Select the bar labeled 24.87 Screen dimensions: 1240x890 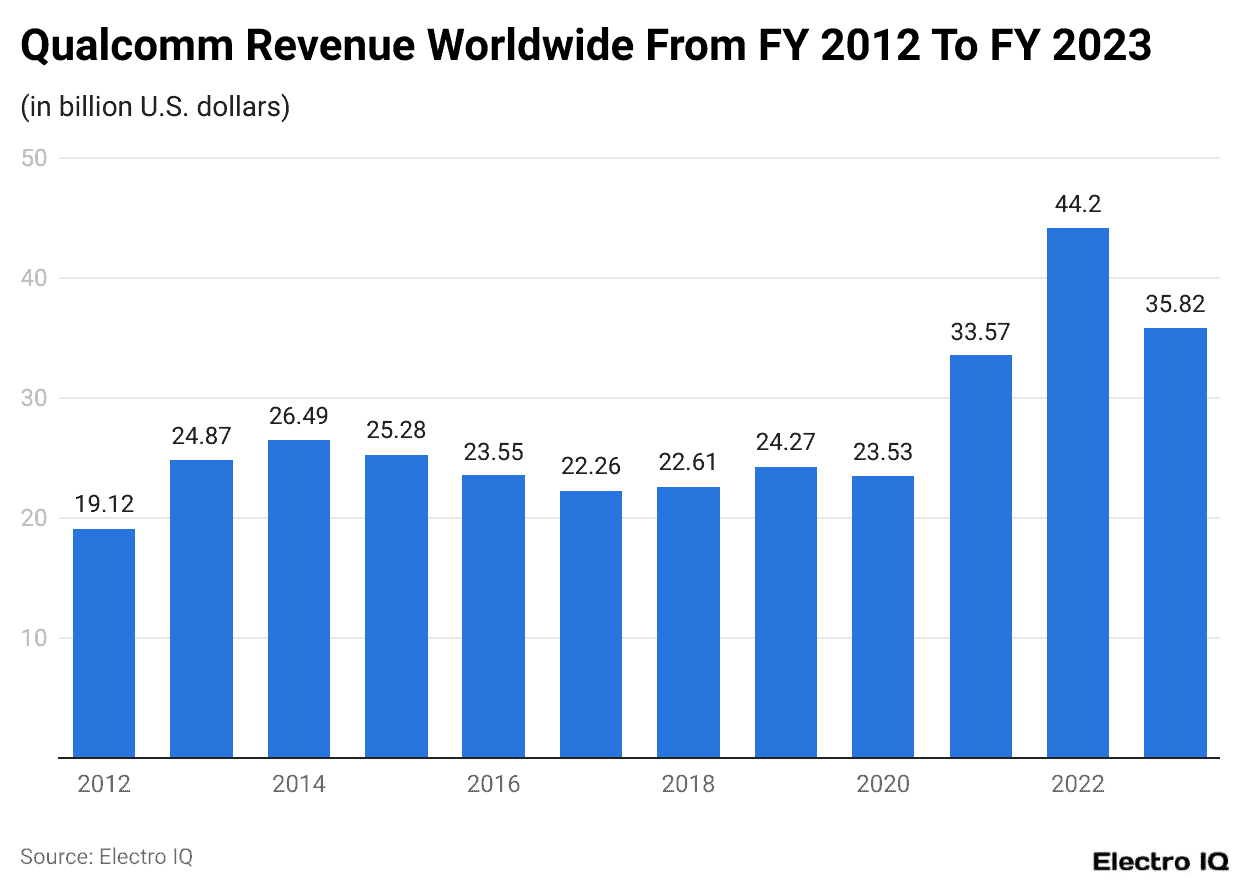201,605
